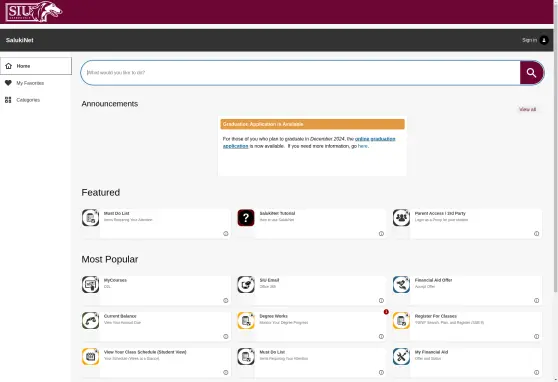Show info for Degree Works card
The image size is (558, 382).
point(381,336)
